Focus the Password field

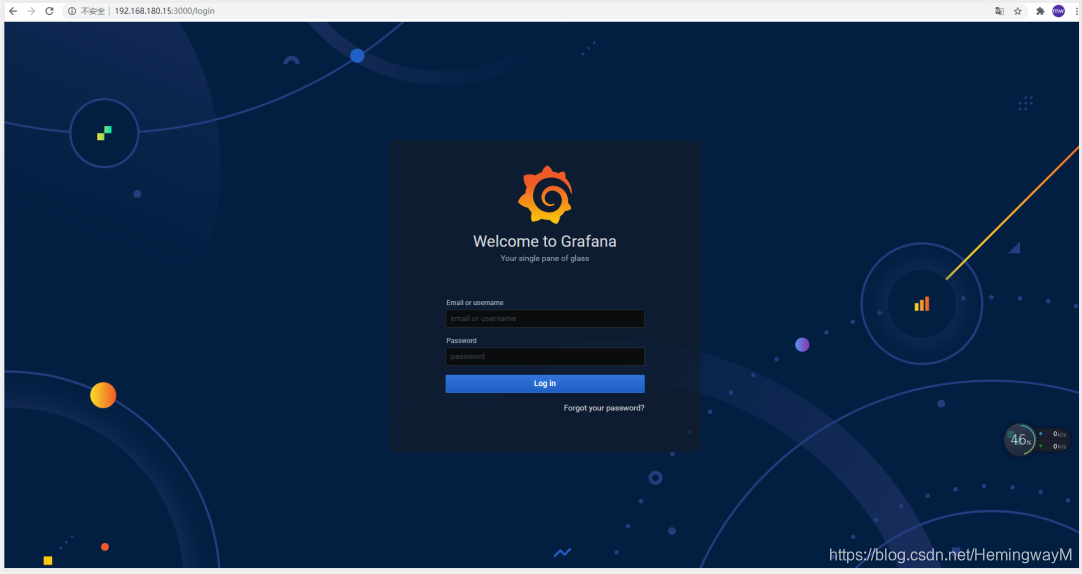tap(545, 356)
